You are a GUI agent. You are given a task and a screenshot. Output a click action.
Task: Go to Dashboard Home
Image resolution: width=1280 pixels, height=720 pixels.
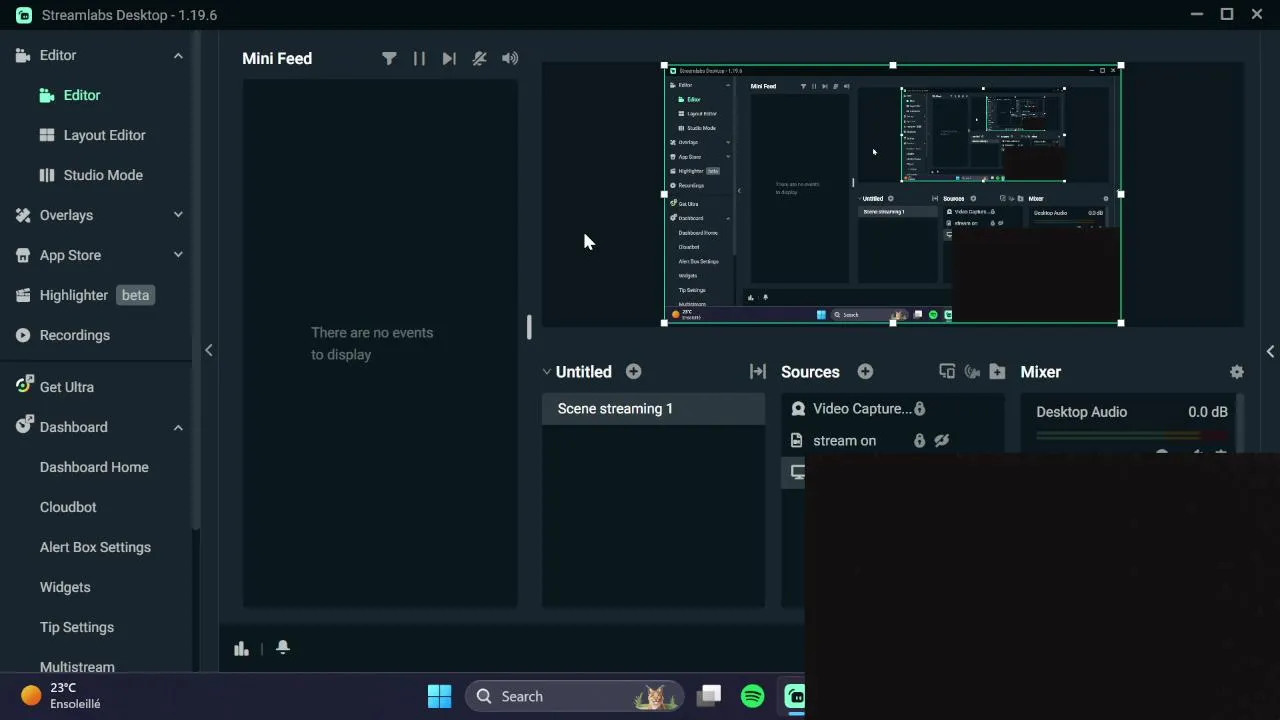pos(94,467)
